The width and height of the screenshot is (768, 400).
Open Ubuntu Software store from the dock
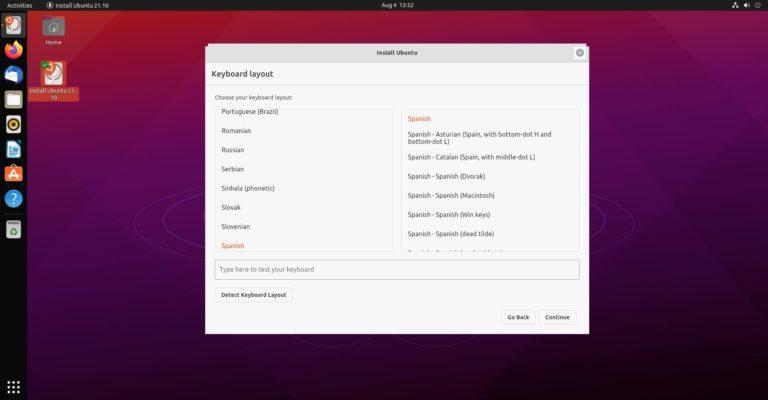click(13, 174)
